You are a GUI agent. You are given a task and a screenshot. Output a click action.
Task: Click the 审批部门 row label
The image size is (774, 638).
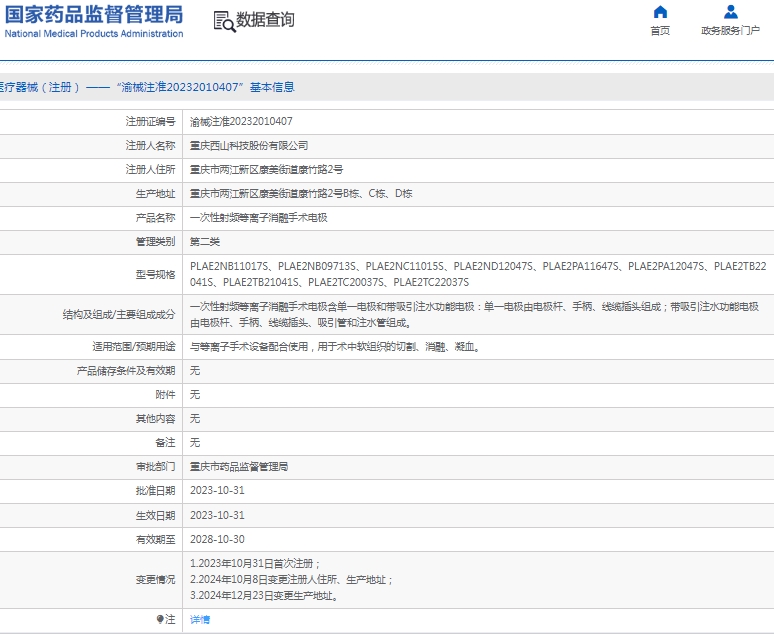155,467
